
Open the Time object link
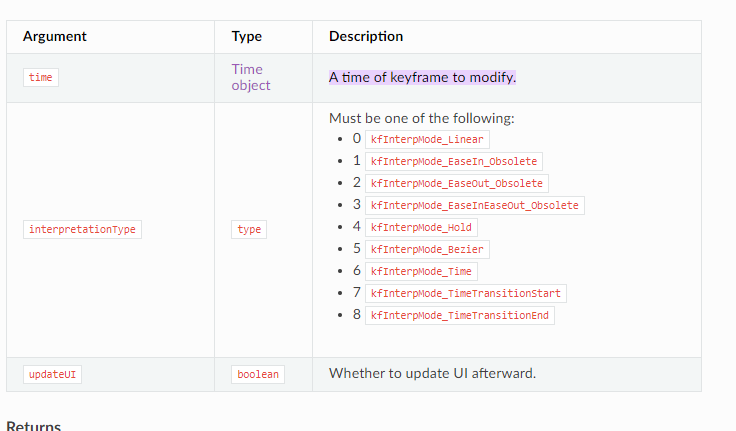(251, 77)
